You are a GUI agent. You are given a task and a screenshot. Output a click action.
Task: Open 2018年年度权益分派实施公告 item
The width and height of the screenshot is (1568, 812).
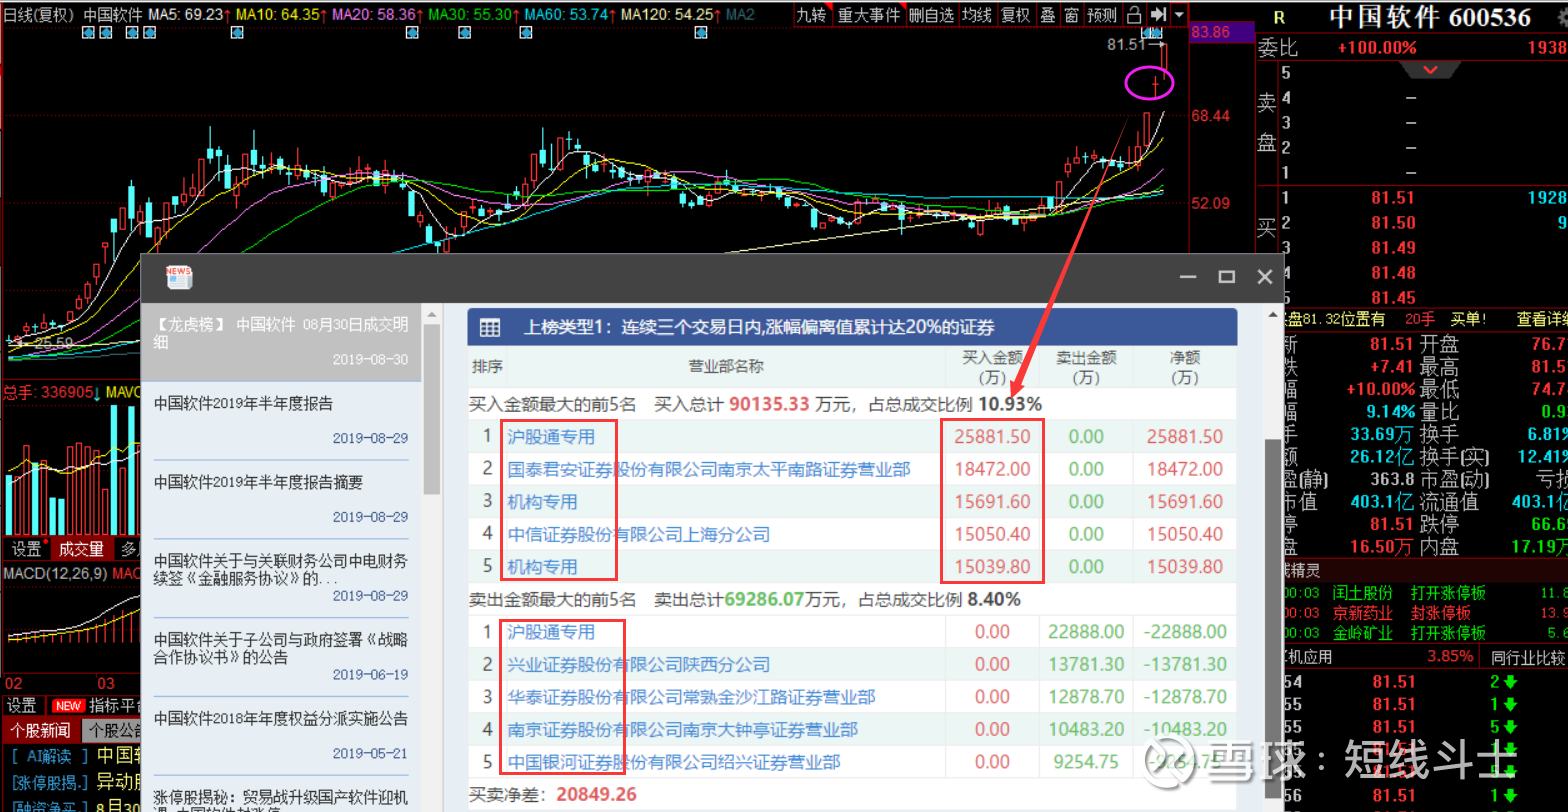click(x=281, y=735)
